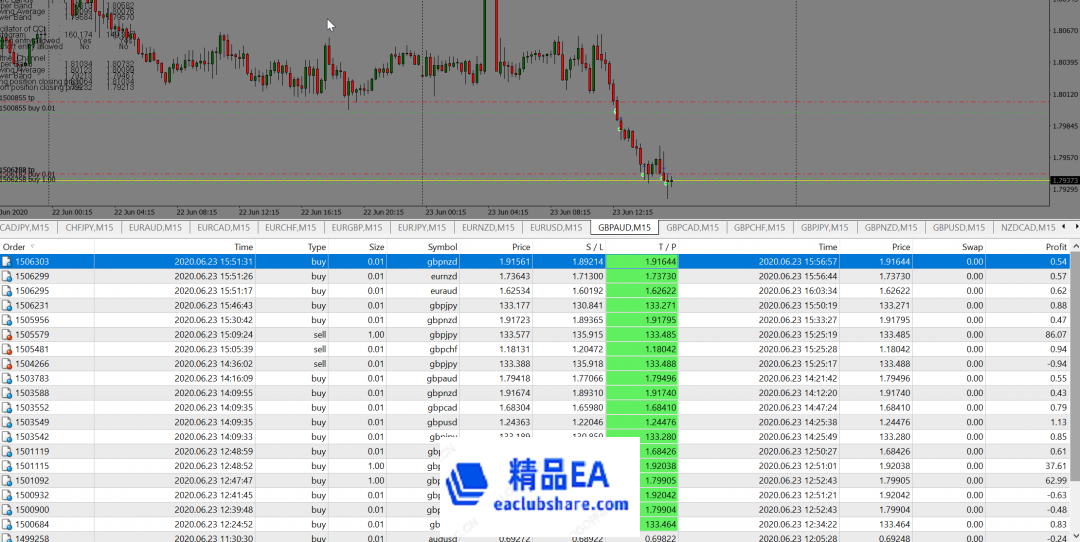Click the order icon beside 1501115
Viewport: 1080px width, 542px height.
coord(7,466)
